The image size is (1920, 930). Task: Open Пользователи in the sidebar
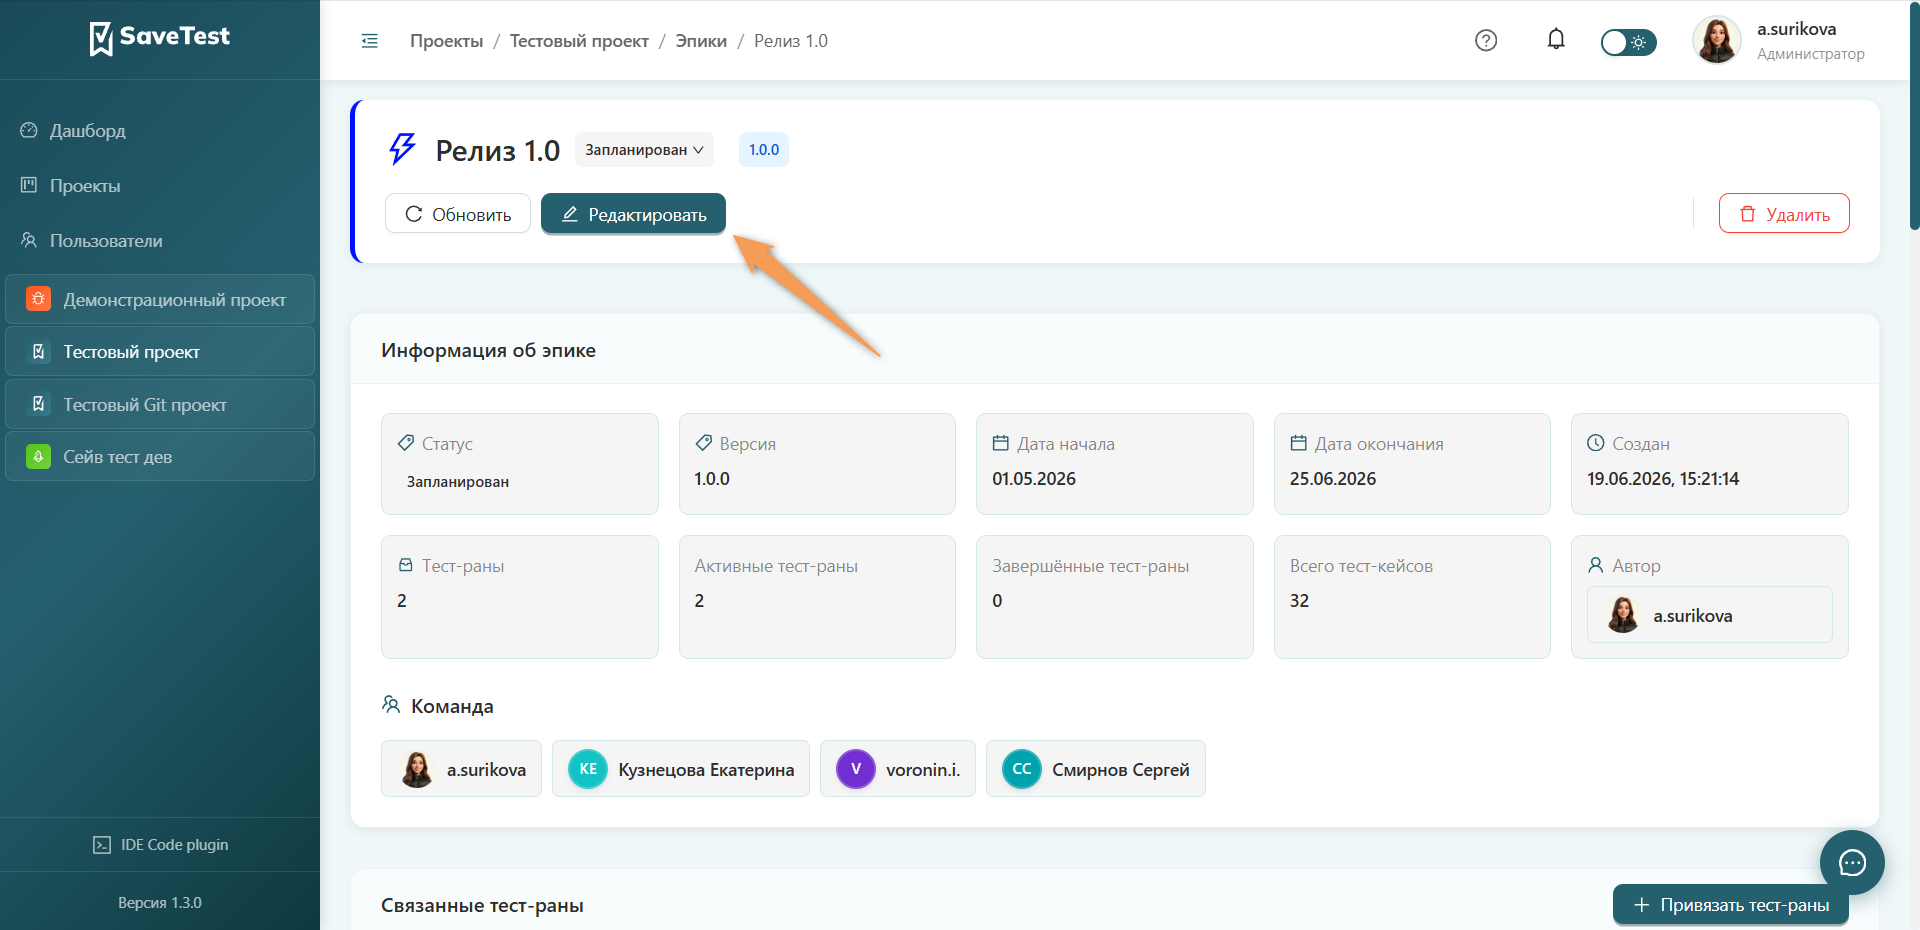(x=105, y=241)
